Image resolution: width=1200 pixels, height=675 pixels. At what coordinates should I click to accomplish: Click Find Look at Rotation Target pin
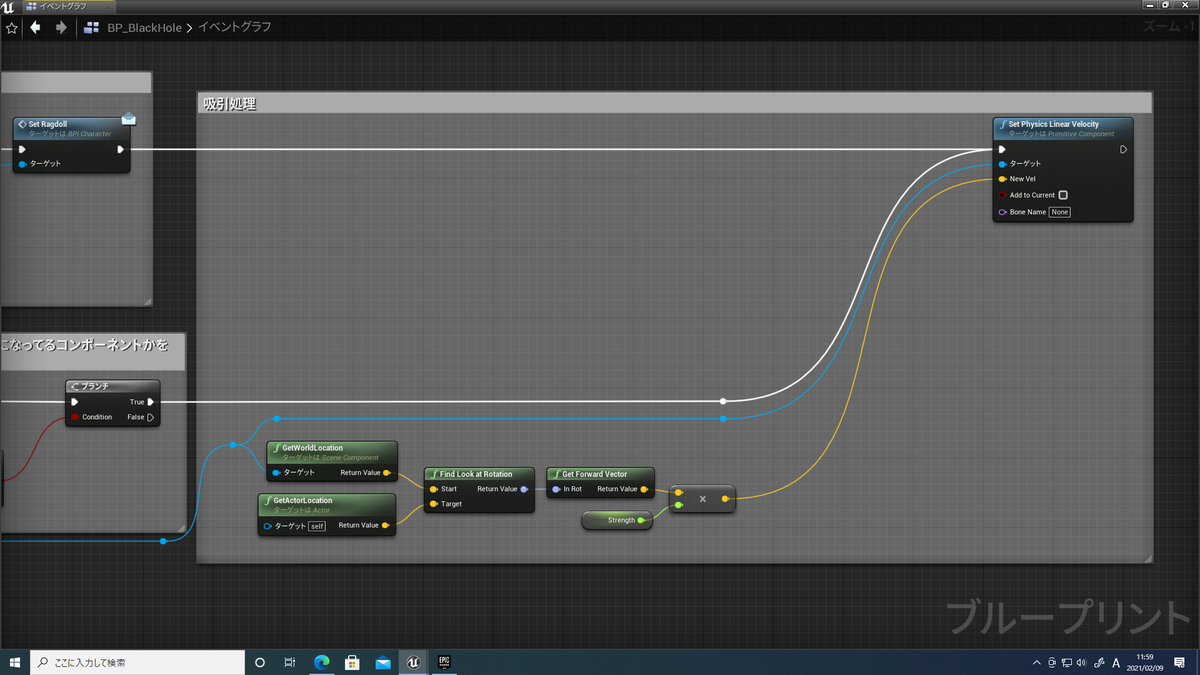point(434,504)
